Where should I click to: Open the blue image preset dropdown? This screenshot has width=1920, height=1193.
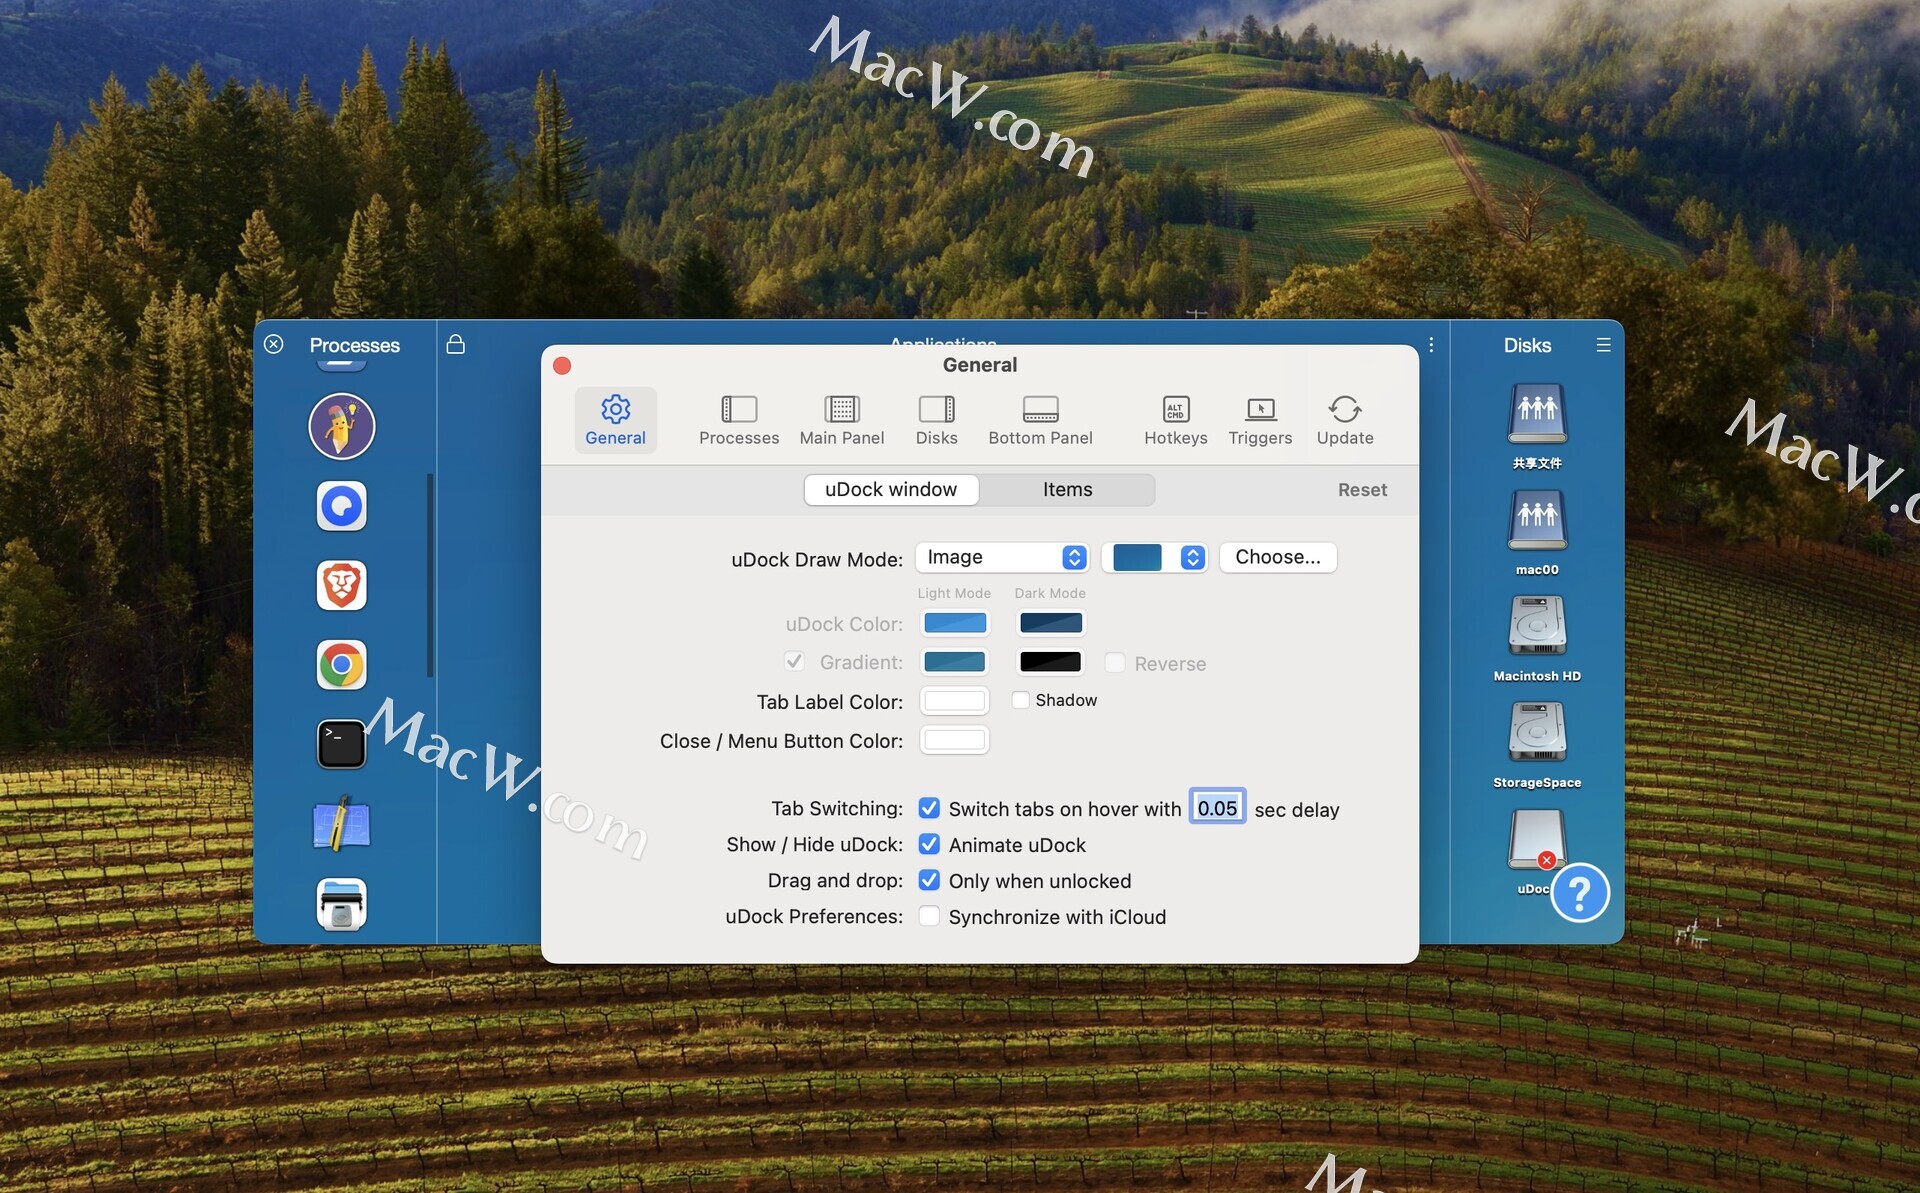click(1155, 557)
